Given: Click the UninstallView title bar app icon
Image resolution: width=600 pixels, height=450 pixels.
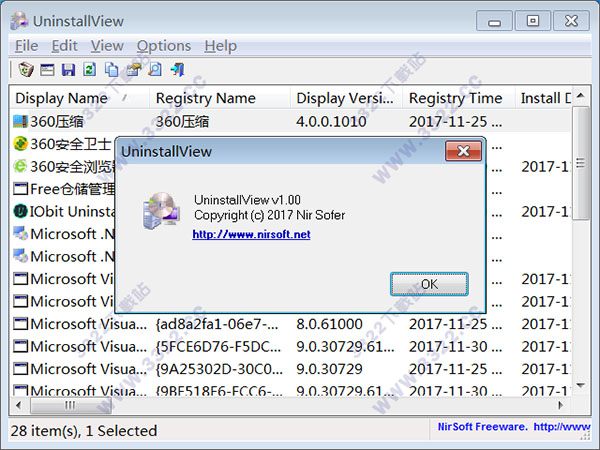Looking at the screenshot, I should click(19, 21).
